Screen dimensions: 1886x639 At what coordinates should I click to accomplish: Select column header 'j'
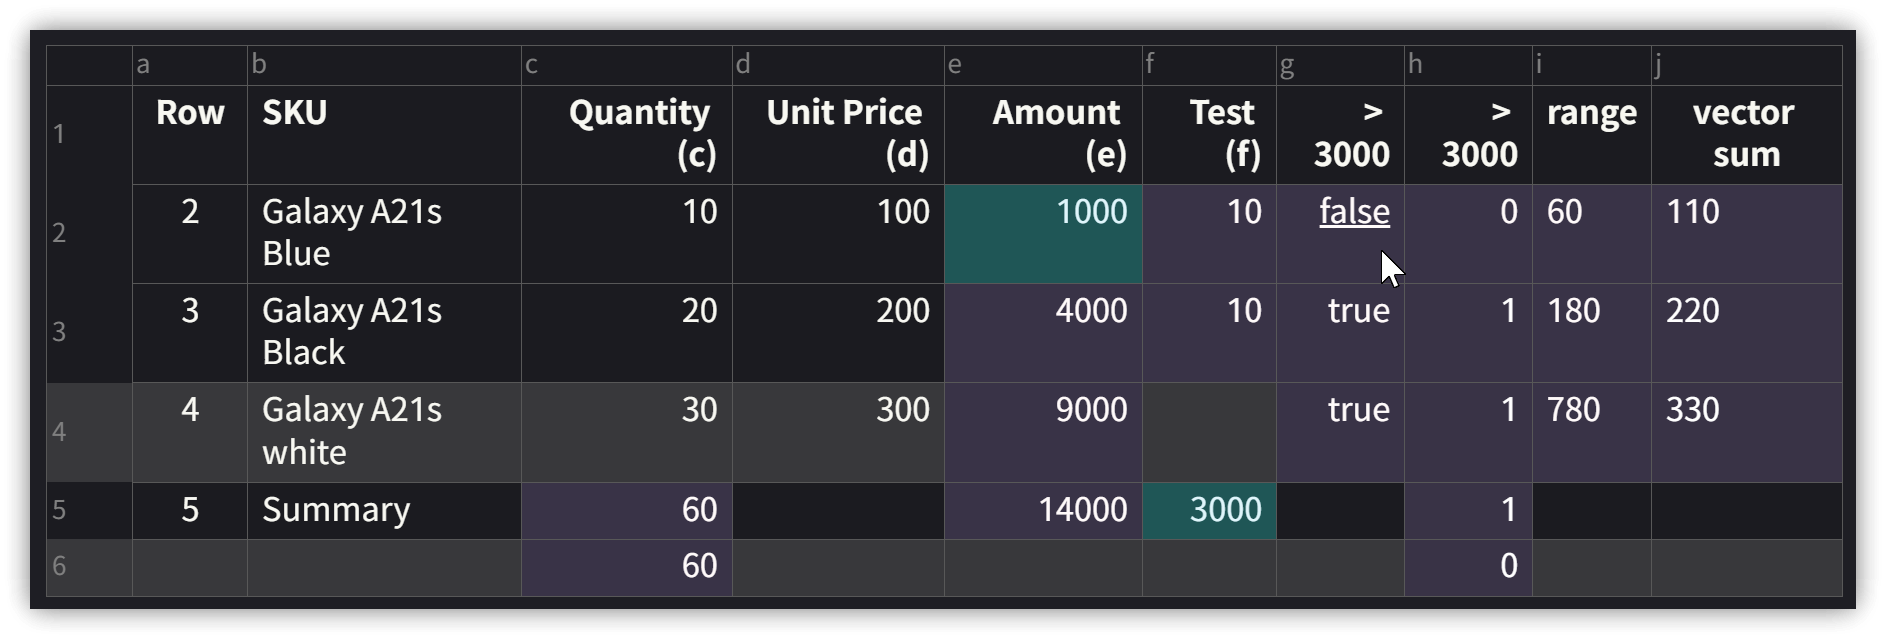pos(1747,65)
